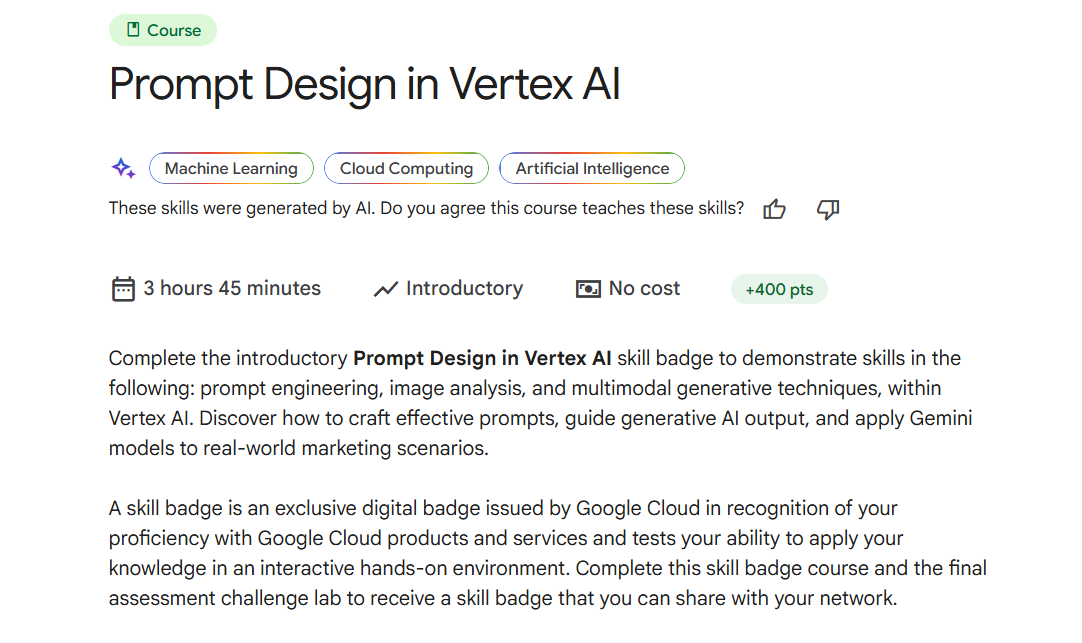Select the Course label at the top
Screen dimensions: 1082x643
click(163, 30)
